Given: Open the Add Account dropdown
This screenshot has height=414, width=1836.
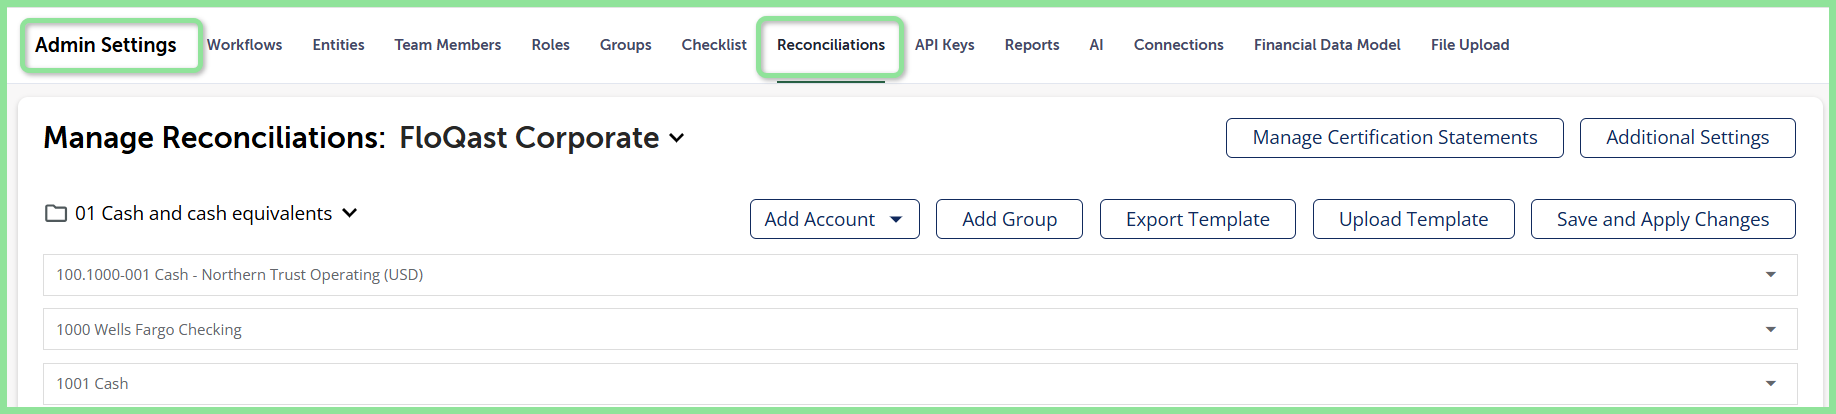Looking at the screenshot, I should [x=835, y=219].
